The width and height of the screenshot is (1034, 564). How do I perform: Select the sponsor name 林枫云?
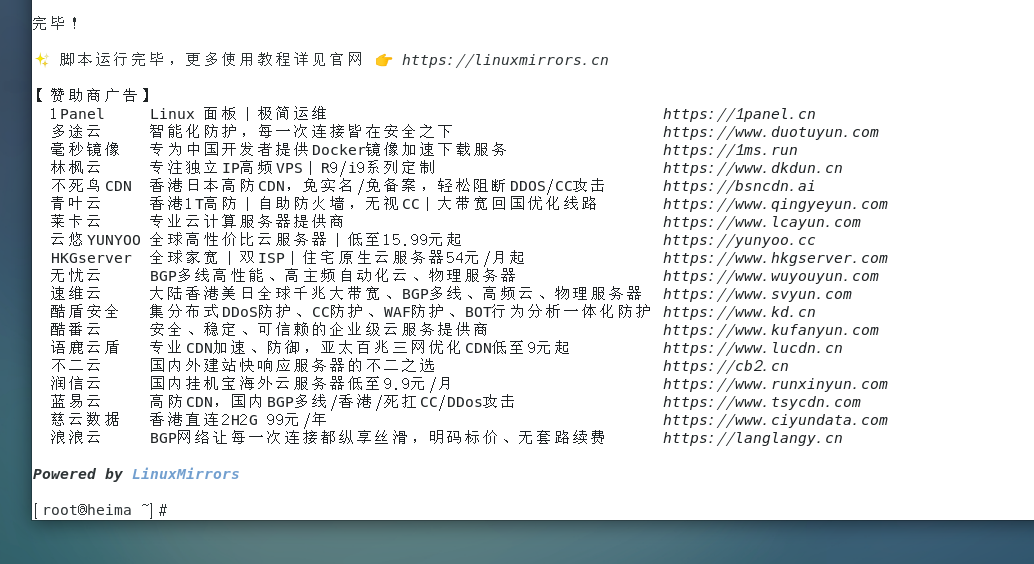click(76, 168)
